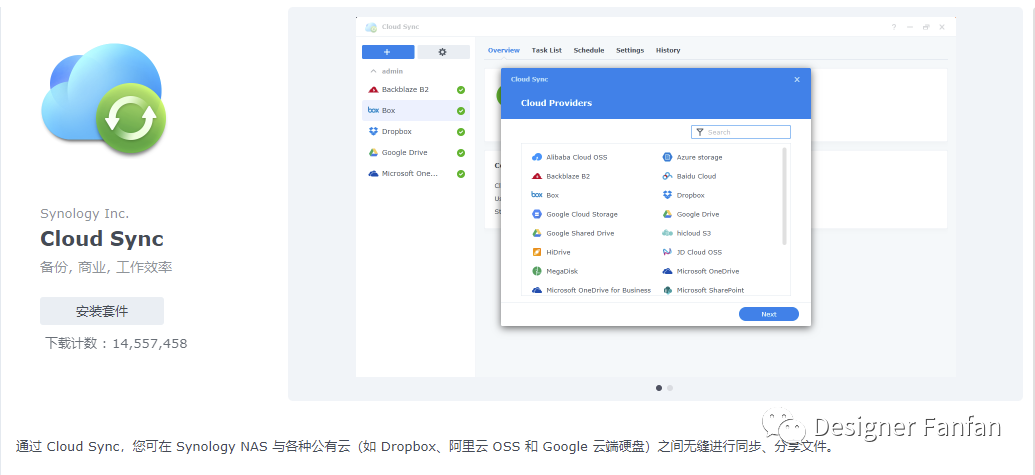The height and width of the screenshot is (475, 1035).
Task: Click the Alibaba Cloud OSS provider icon
Action: click(x=537, y=158)
